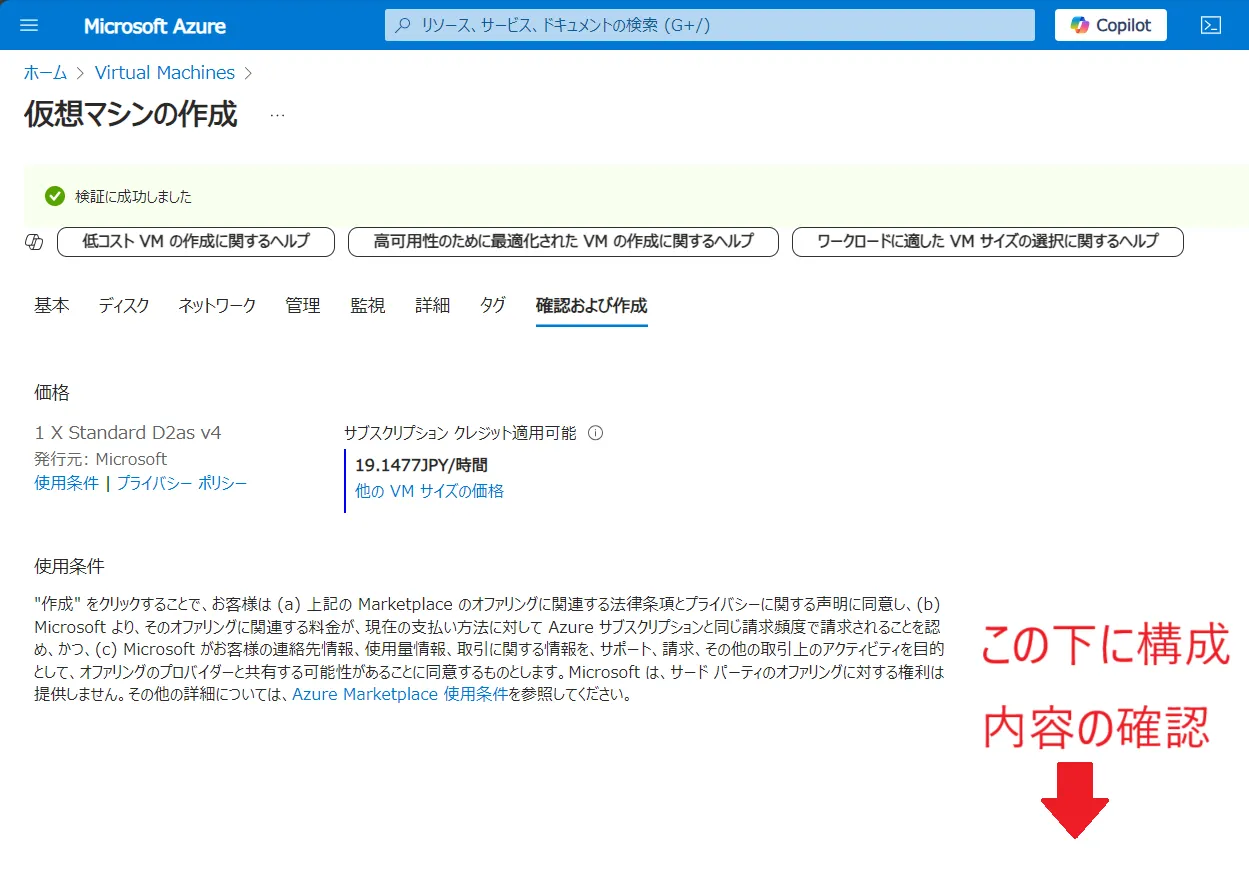Click ワークロードに適した VM サイズ help button
Image resolution: width=1249 pixels, height=872 pixels.
[987, 242]
